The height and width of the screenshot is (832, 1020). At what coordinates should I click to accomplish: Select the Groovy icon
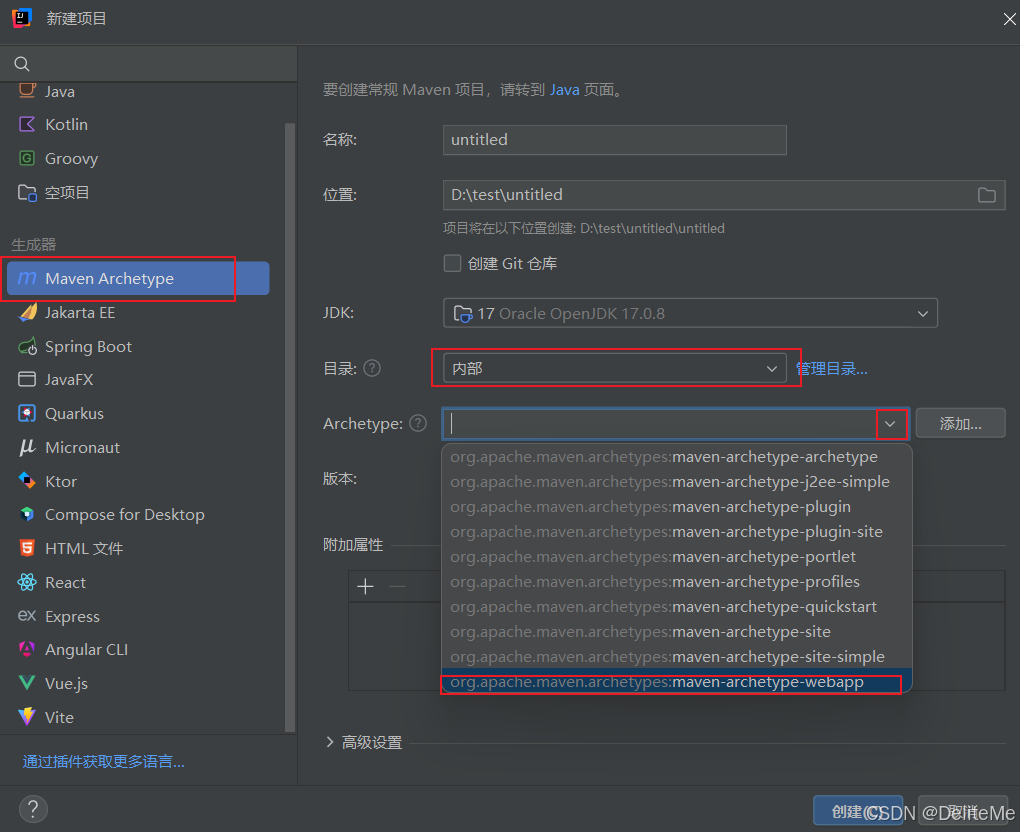coord(27,158)
